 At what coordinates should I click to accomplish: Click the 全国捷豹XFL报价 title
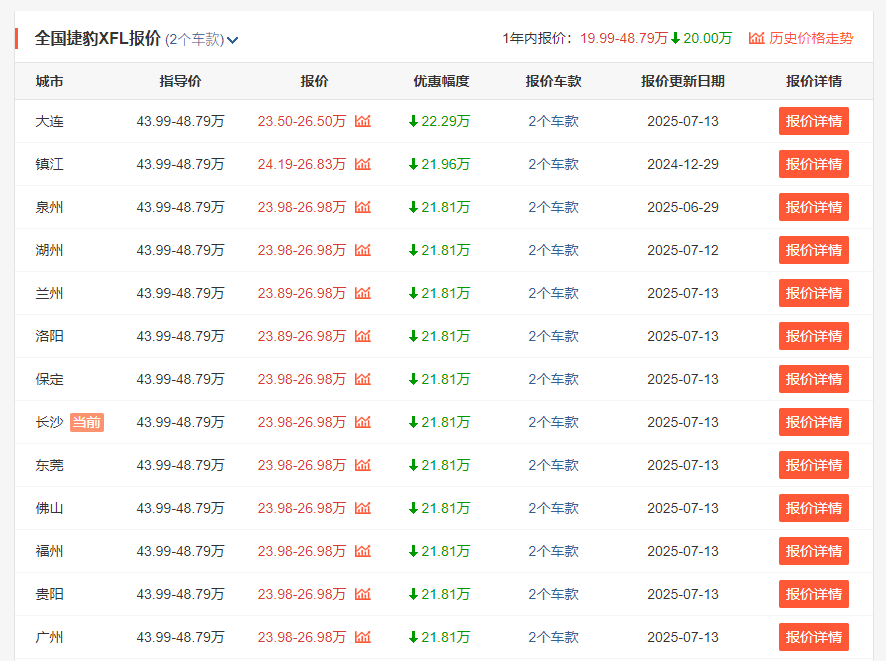click(98, 38)
